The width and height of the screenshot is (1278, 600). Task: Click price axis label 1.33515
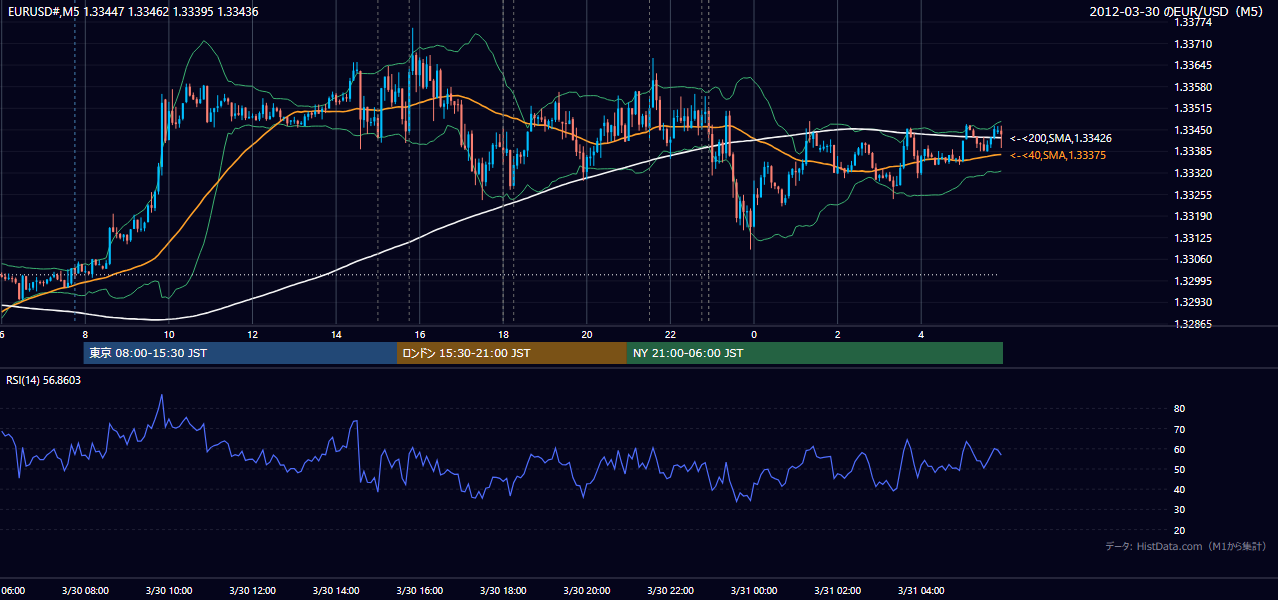pyautogui.click(x=1192, y=109)
